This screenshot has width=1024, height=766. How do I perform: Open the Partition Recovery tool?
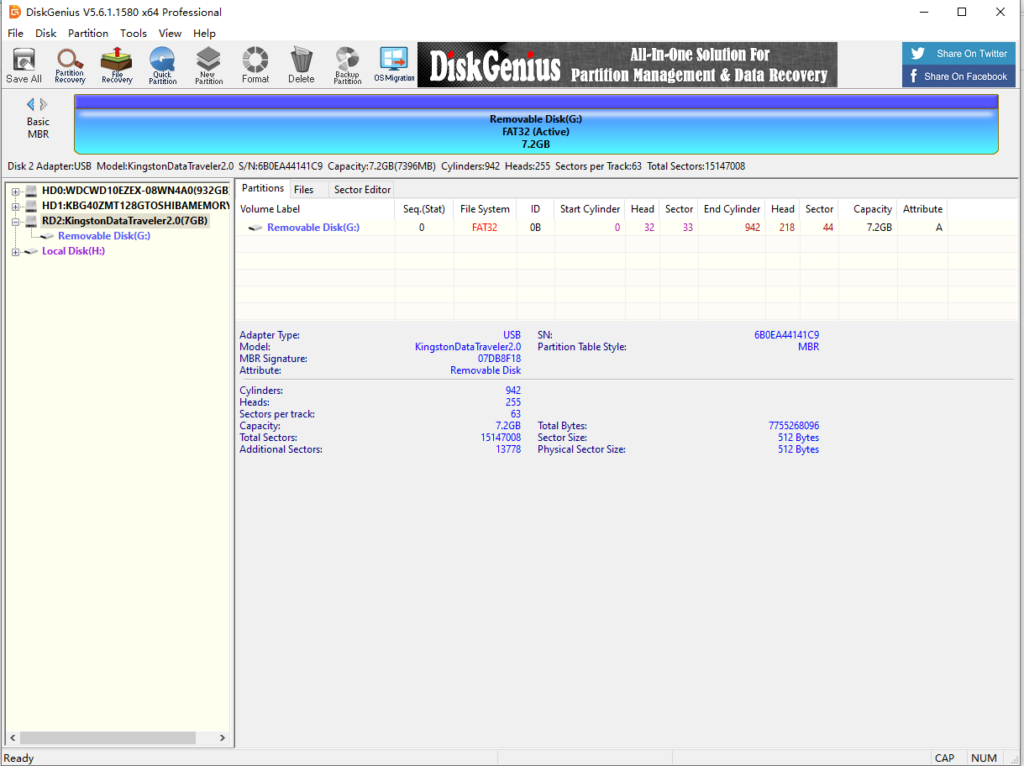[69, 65]
